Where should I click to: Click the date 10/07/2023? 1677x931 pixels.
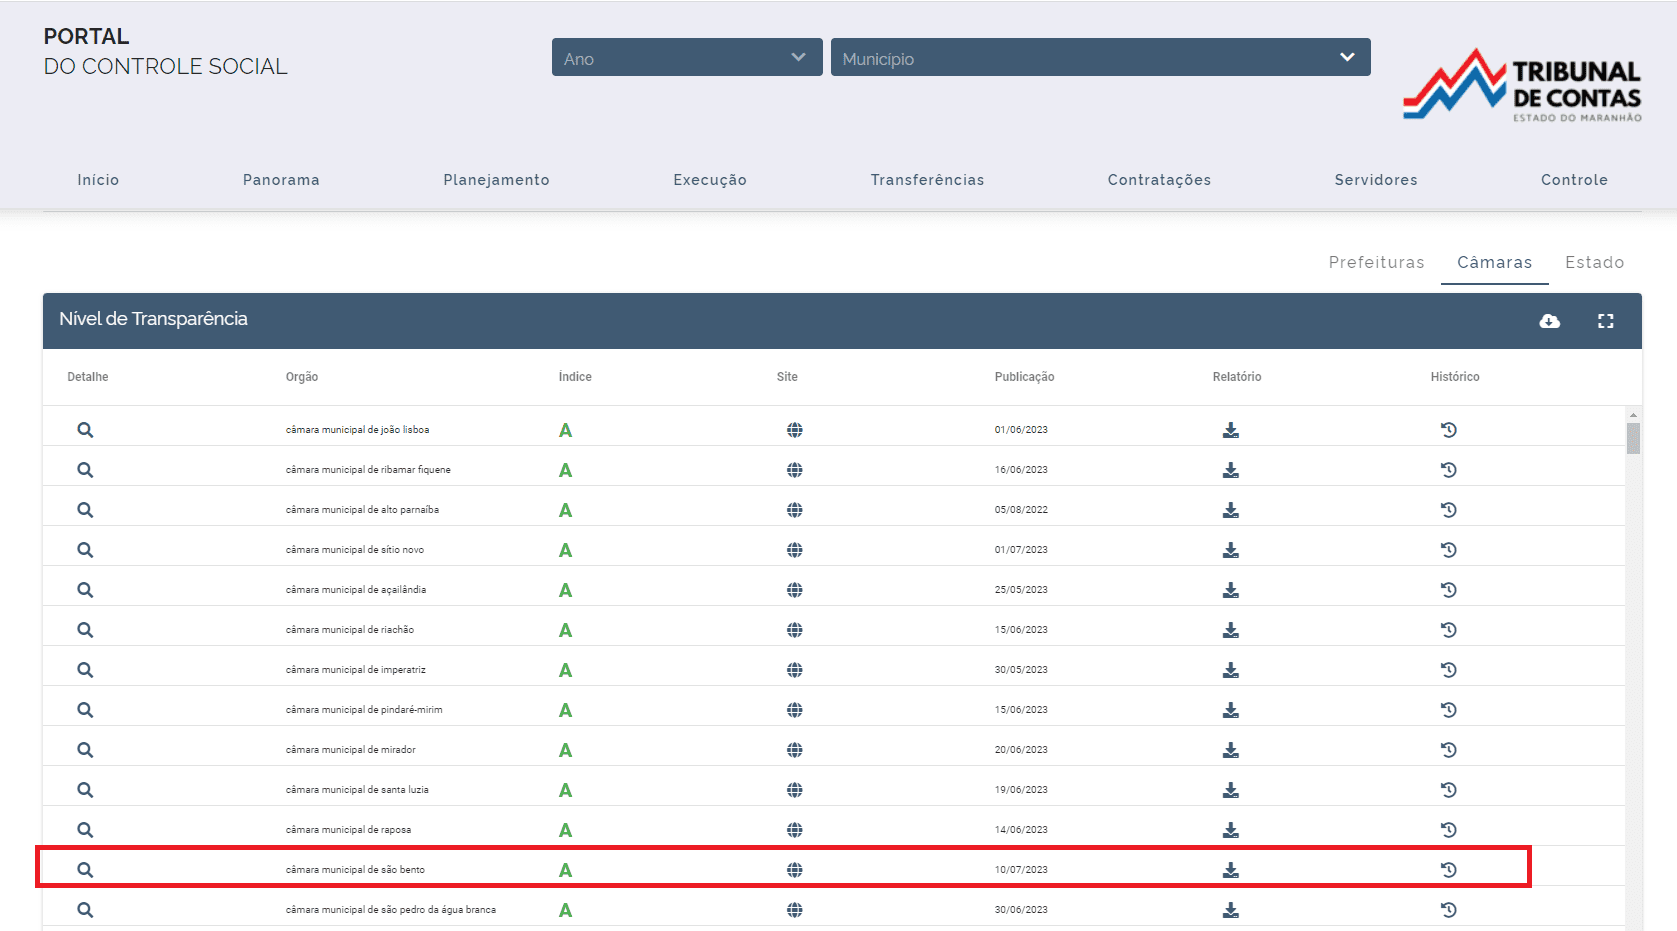click(1021, 870)
